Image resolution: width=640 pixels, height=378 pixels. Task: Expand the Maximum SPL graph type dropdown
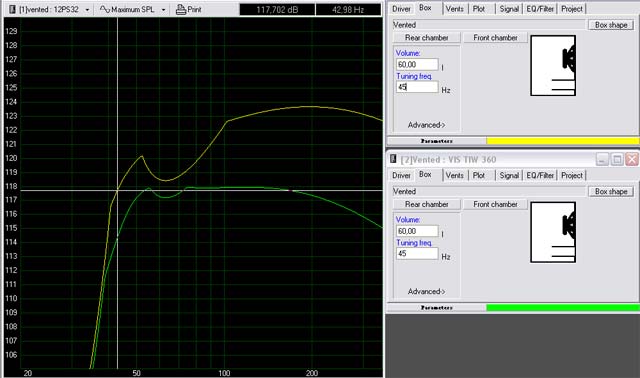click(x=163, y=10)
